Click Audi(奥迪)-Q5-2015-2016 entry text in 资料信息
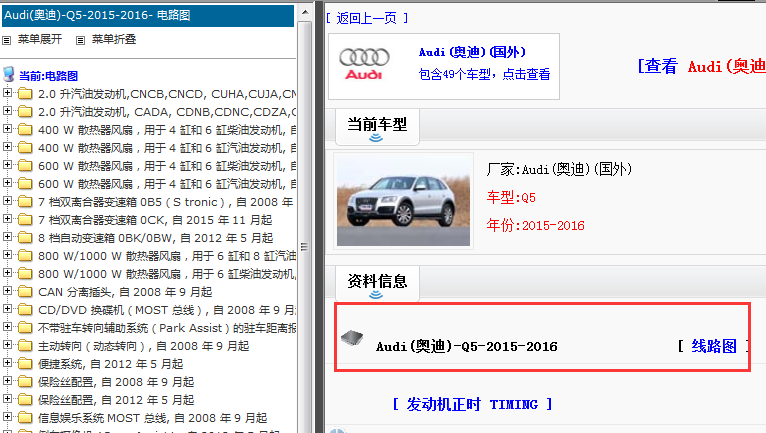The image size is (766, 433). [x=467, y=346]
